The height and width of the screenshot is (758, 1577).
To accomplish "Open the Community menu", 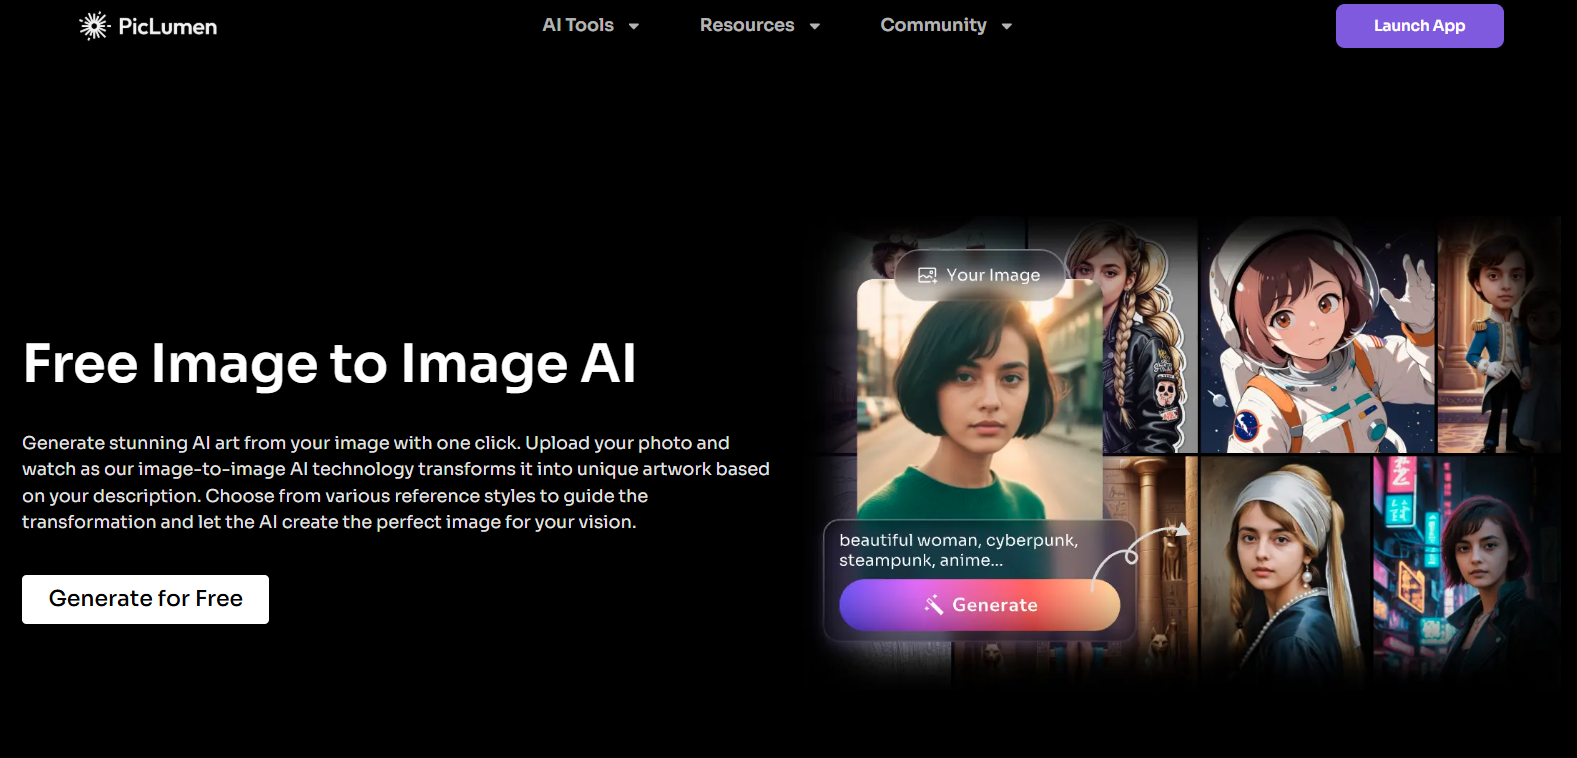I will [933, 25].
